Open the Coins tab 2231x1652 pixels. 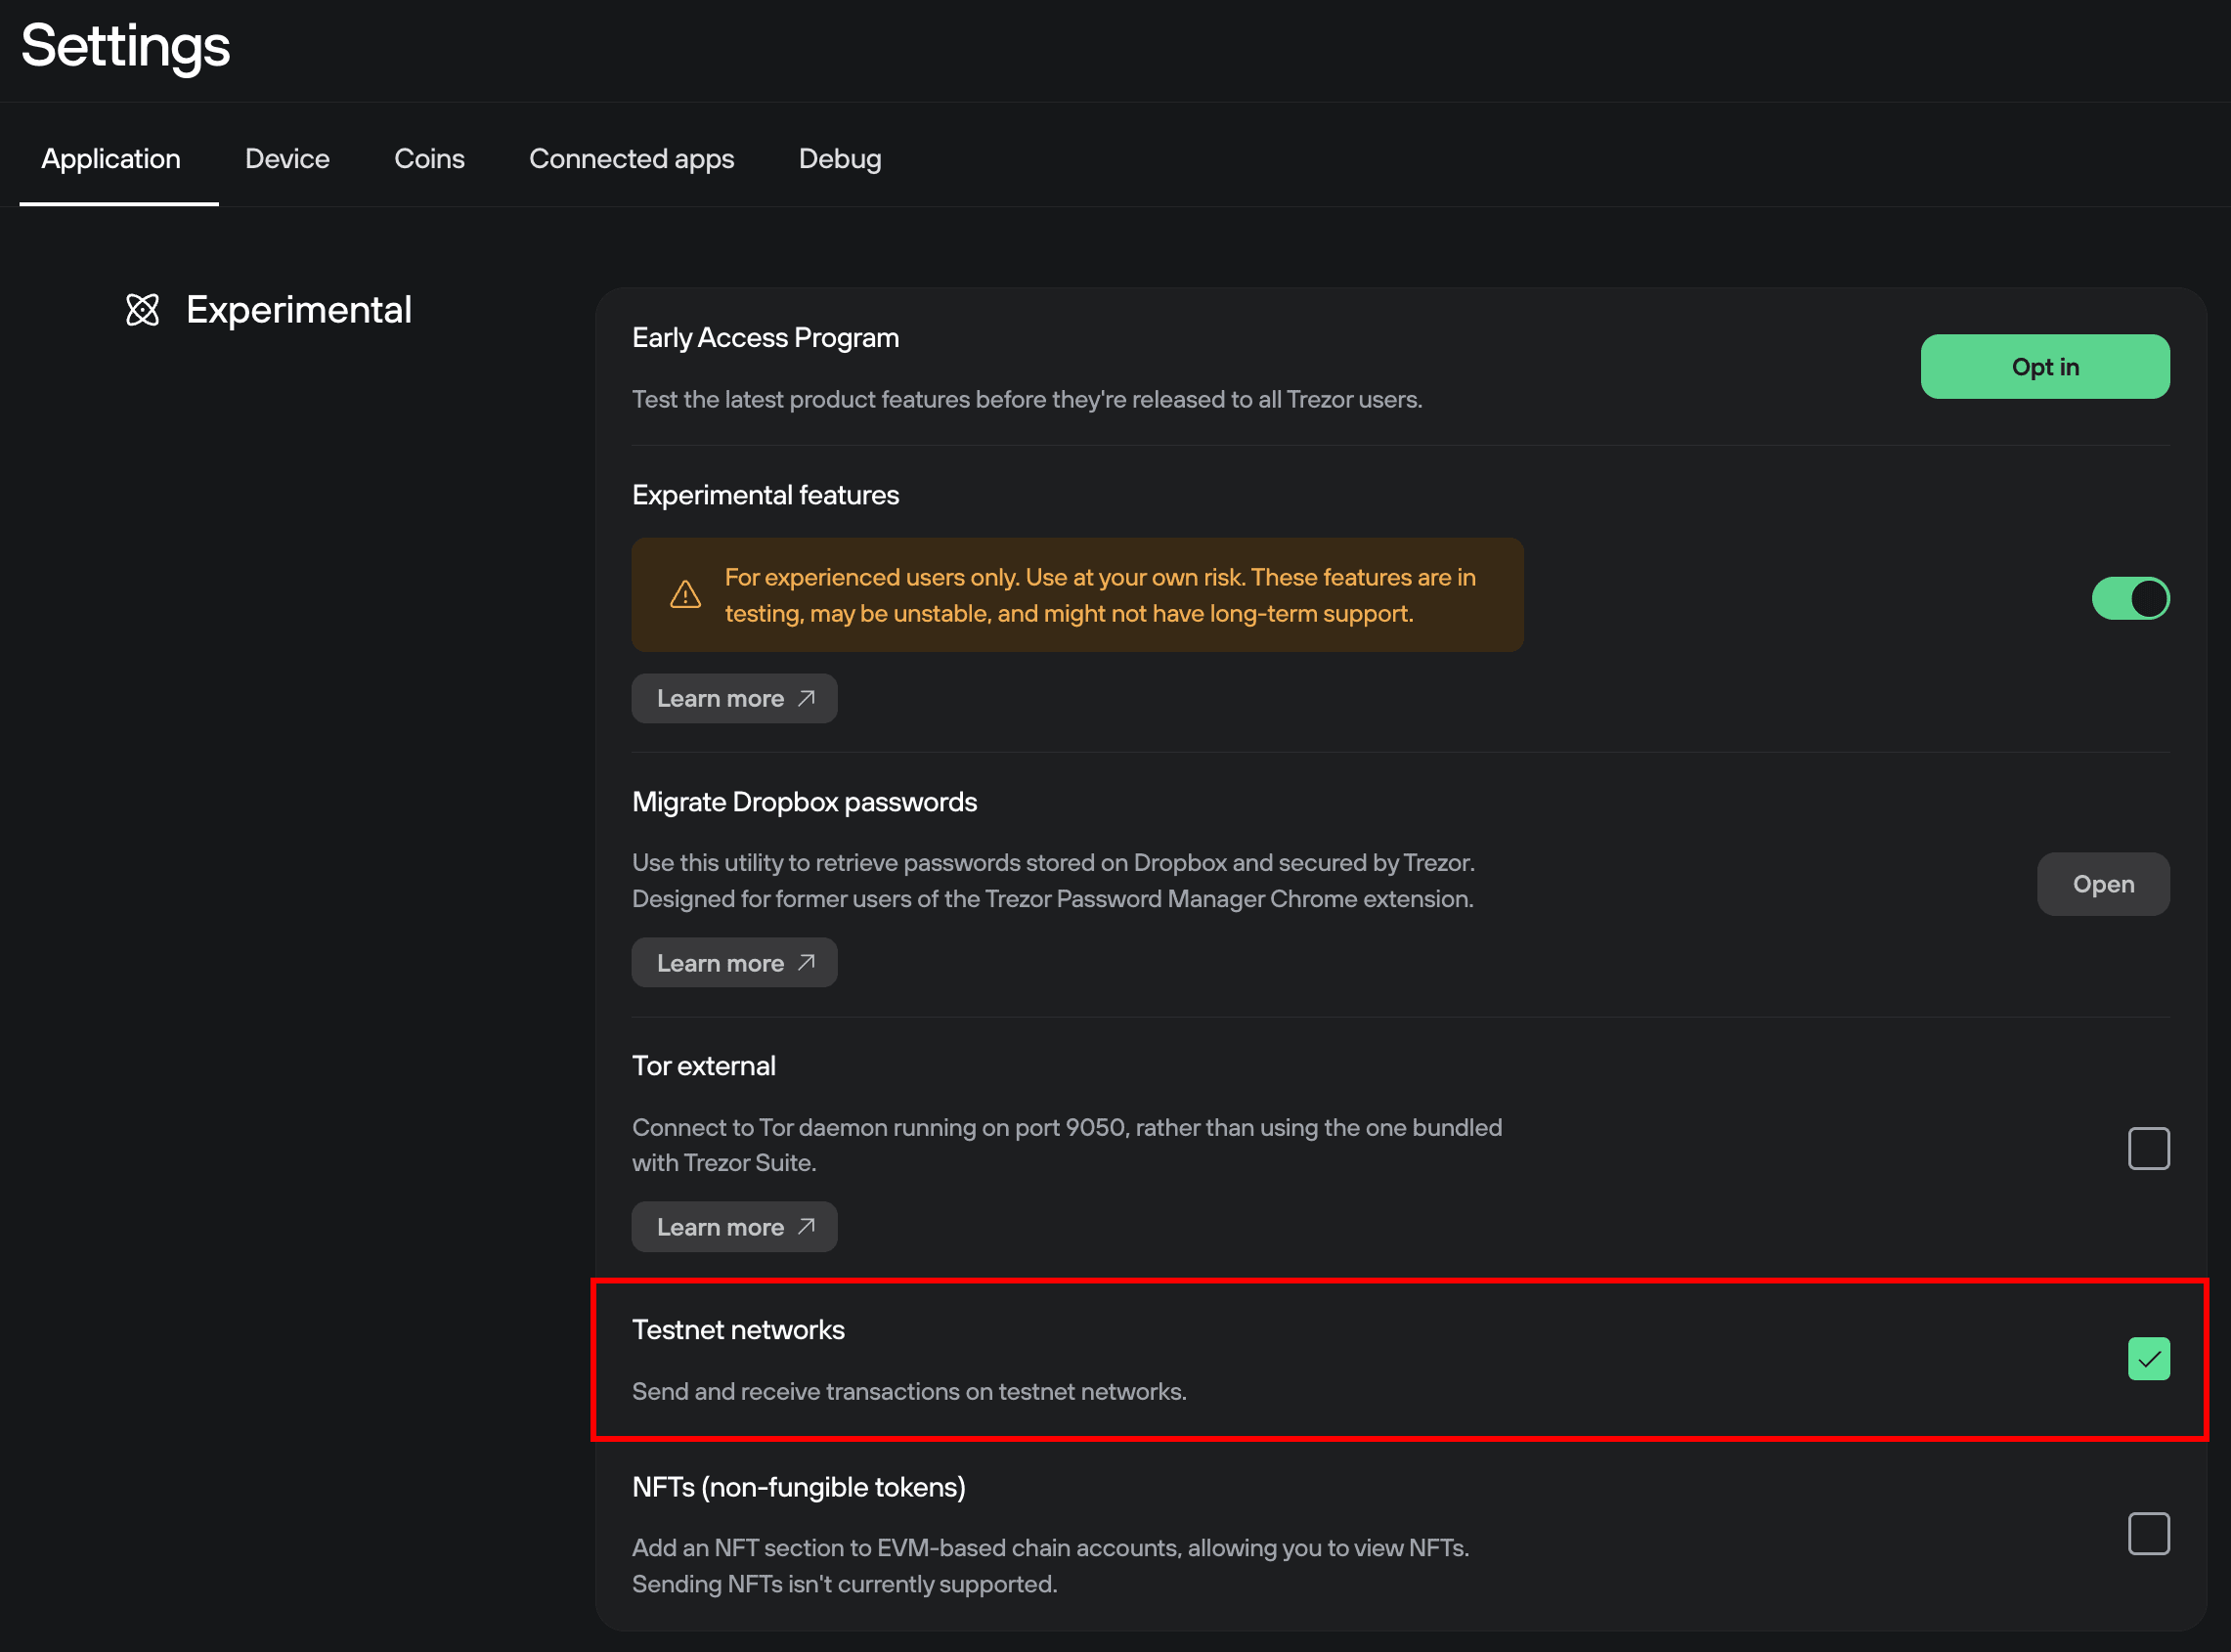[x=429, y=159]
